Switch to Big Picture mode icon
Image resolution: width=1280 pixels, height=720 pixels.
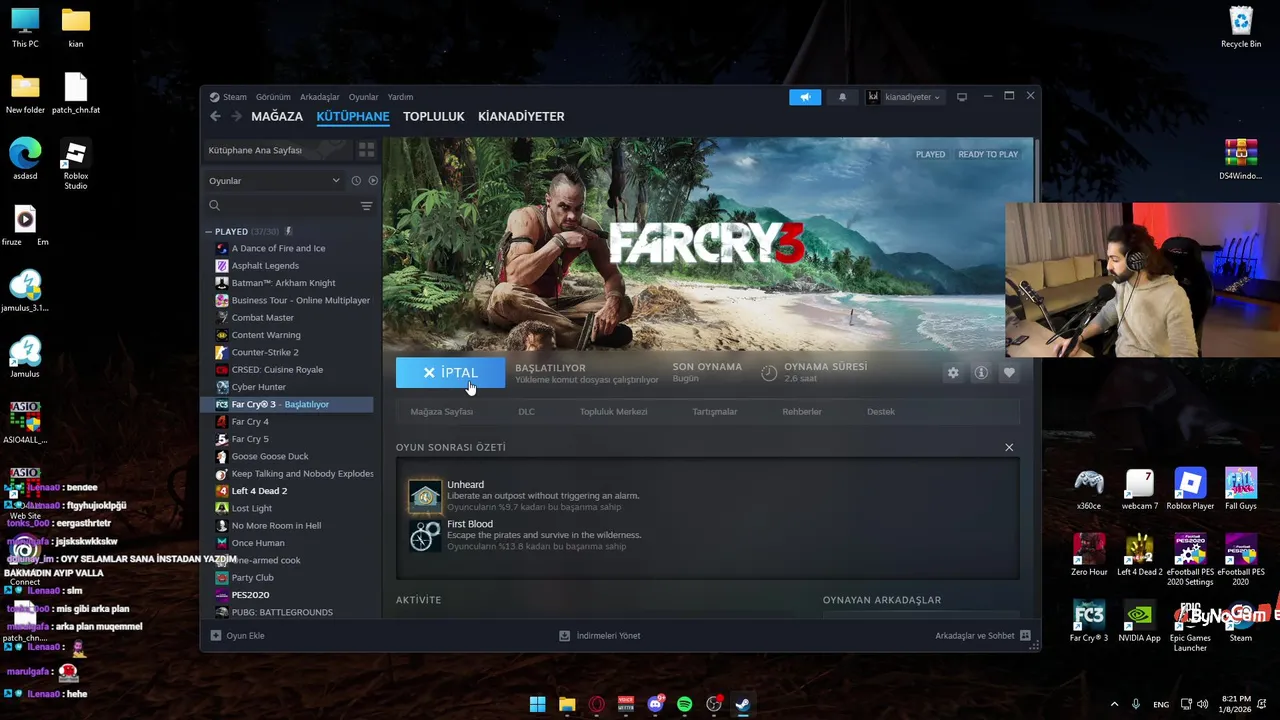pyautogui.click(x=962, y=97)
